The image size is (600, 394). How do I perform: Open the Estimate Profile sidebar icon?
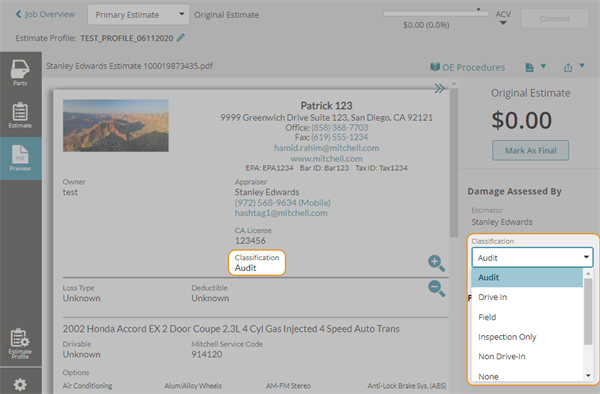pyautogui.click(x=20, y=343)
